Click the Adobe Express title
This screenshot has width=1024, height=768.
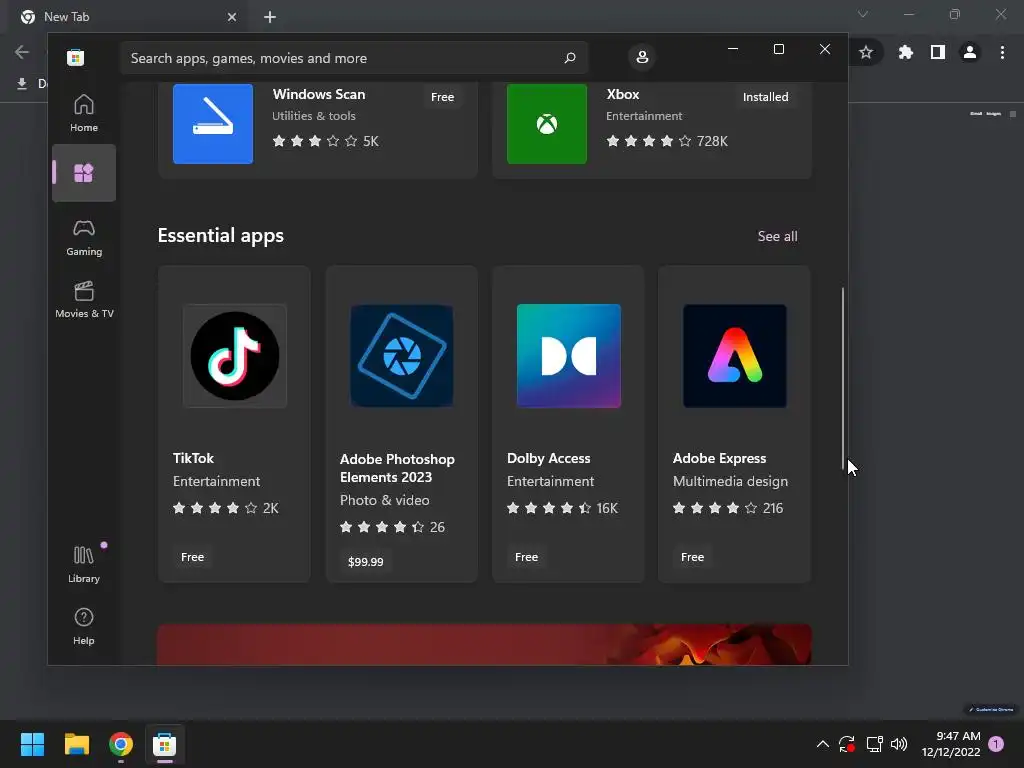(x=720, y=458)
